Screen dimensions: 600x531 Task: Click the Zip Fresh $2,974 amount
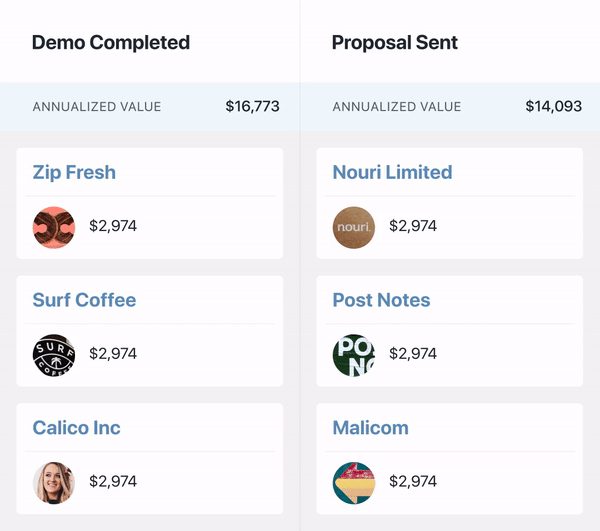113,226
